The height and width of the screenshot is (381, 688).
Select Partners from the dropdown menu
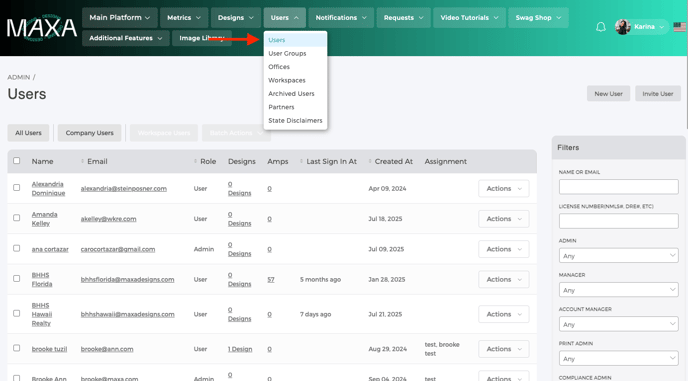click(x=295, y=107)
